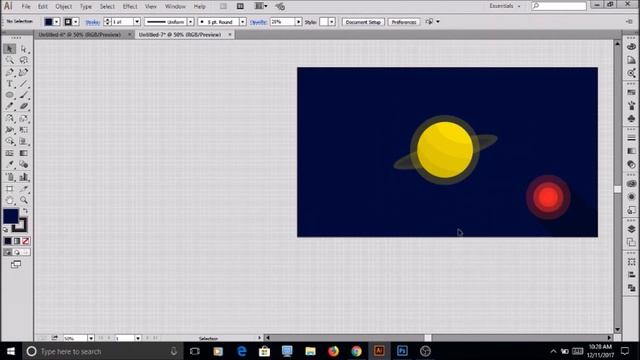Viewport: 640px width, 360px height.
Task: Open the Layers panel icon
Action: tap(631, 229)
